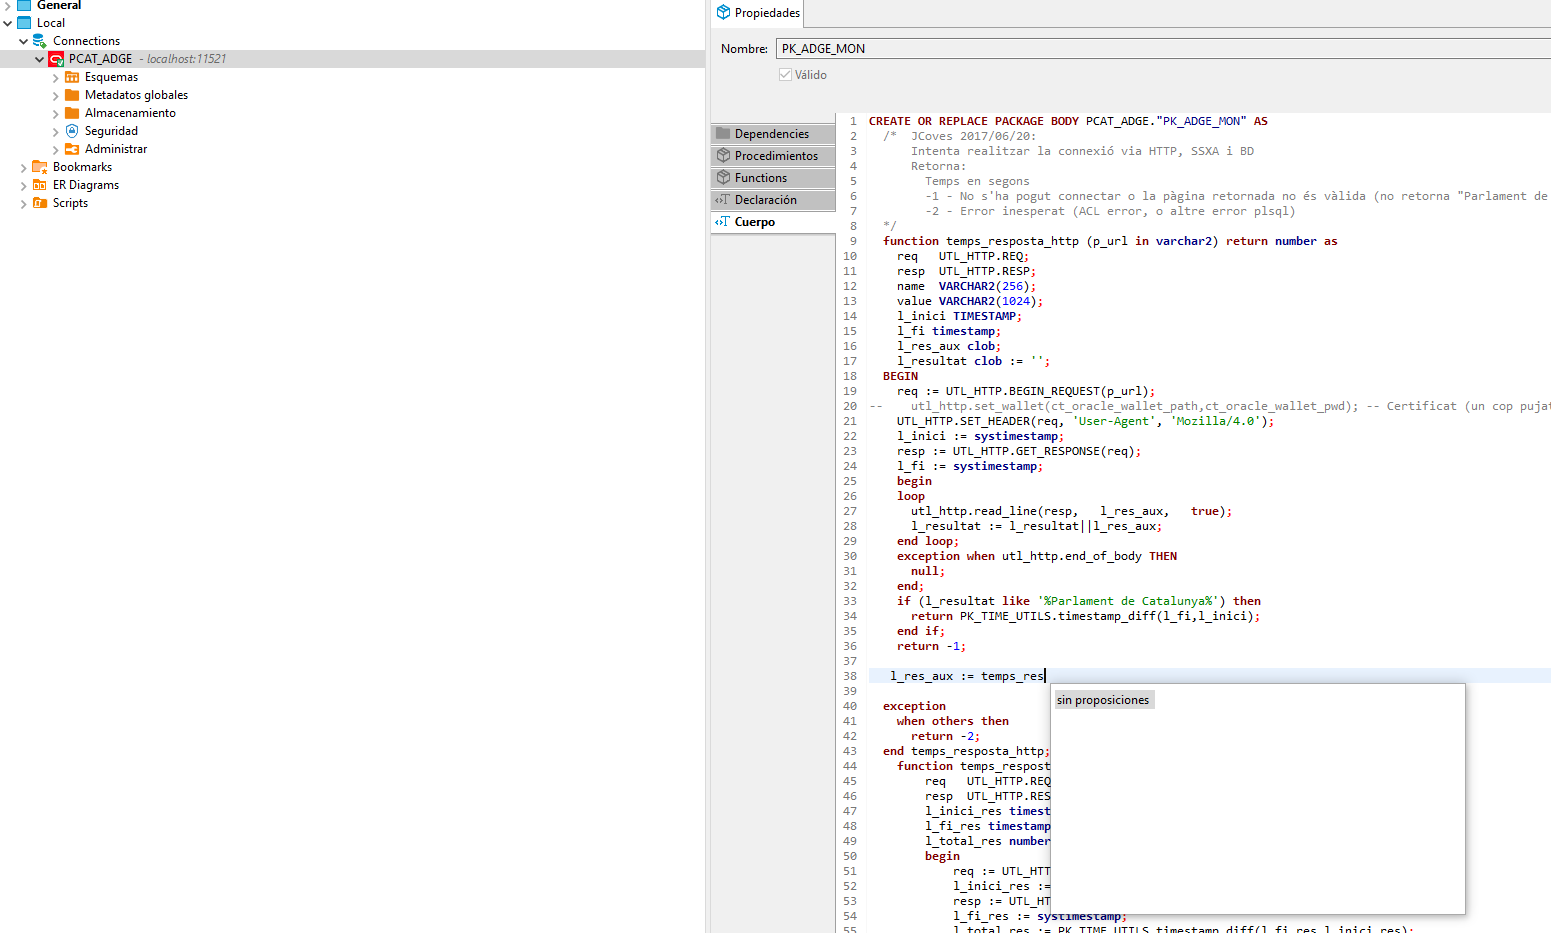Select the PCAT_ADGE database connection icon
This screenshot has width=1551, height=933.
[57, 58]
